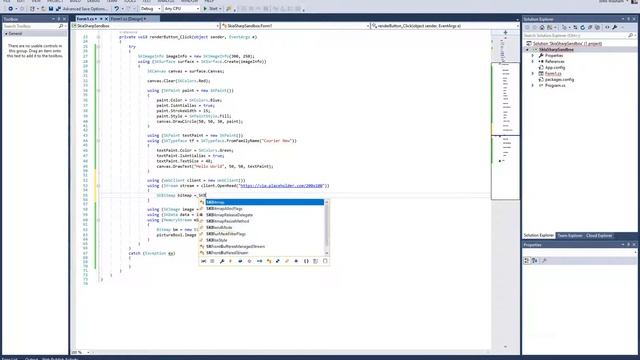Click the green Start debugging button
640x360 pixels.
211,9
